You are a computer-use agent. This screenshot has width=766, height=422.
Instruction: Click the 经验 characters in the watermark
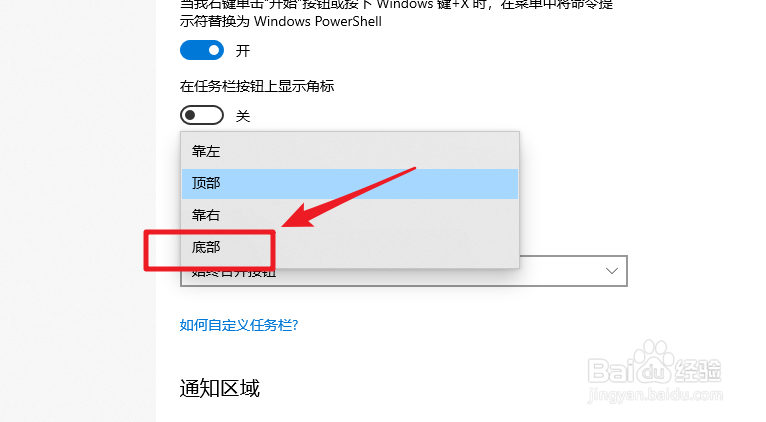(698, 371)
